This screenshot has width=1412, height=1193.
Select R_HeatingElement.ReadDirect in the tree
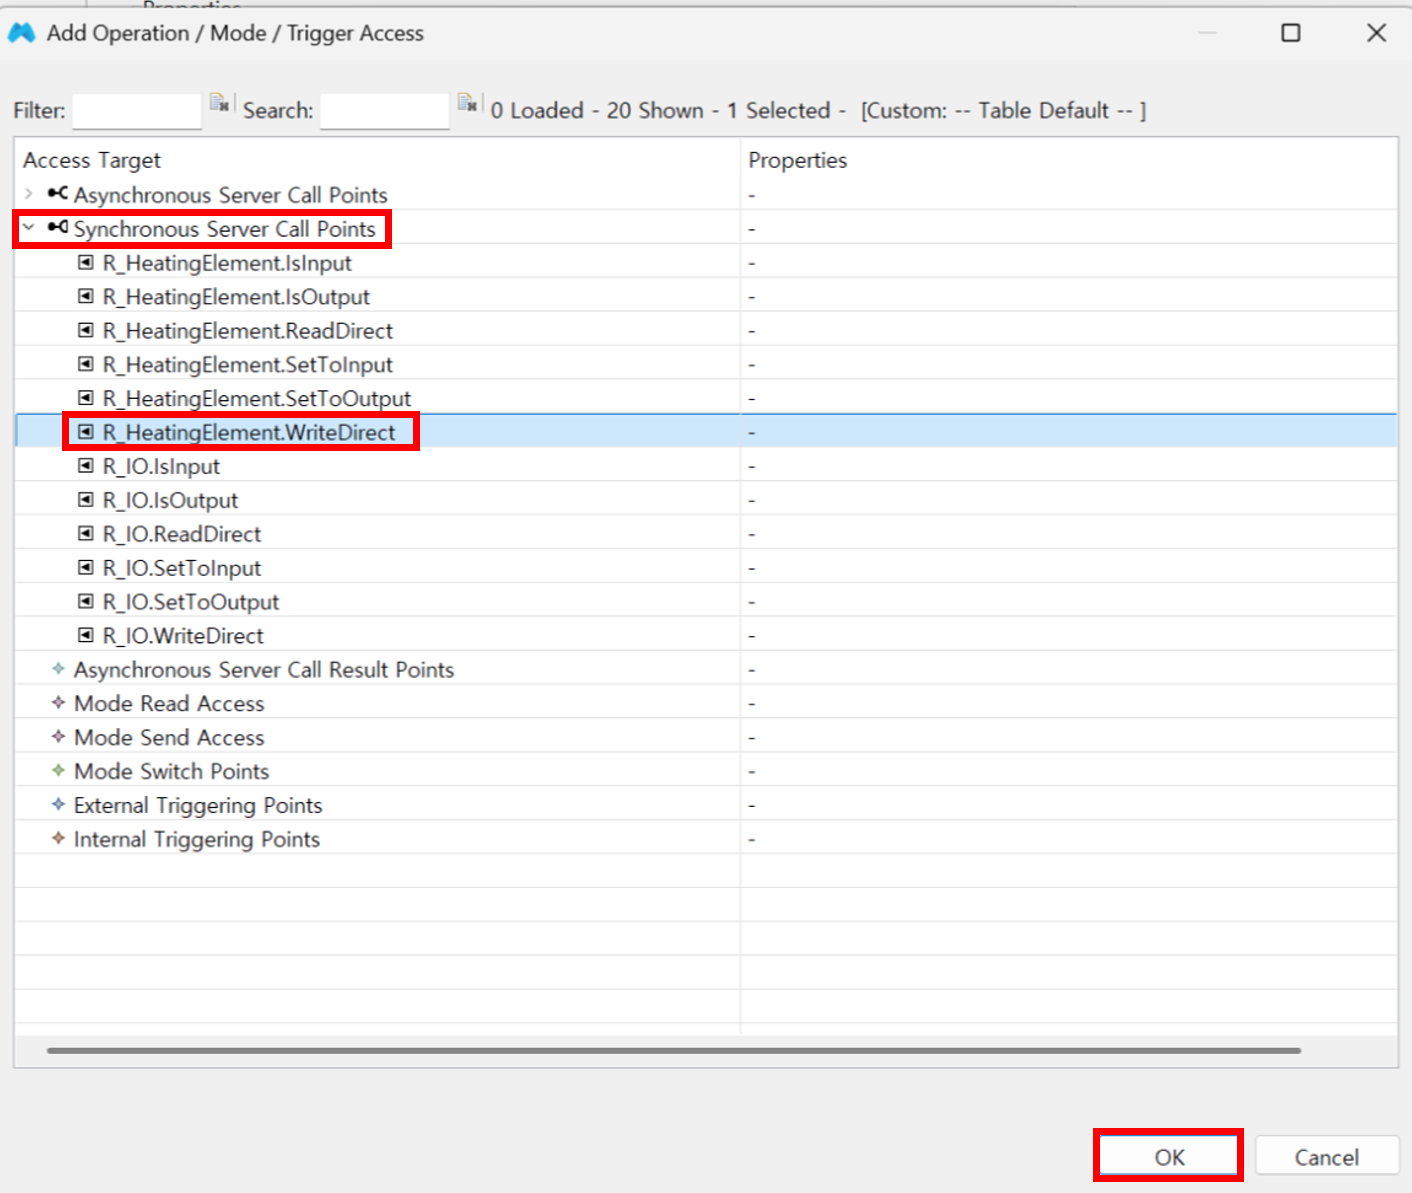click(247, 331)
